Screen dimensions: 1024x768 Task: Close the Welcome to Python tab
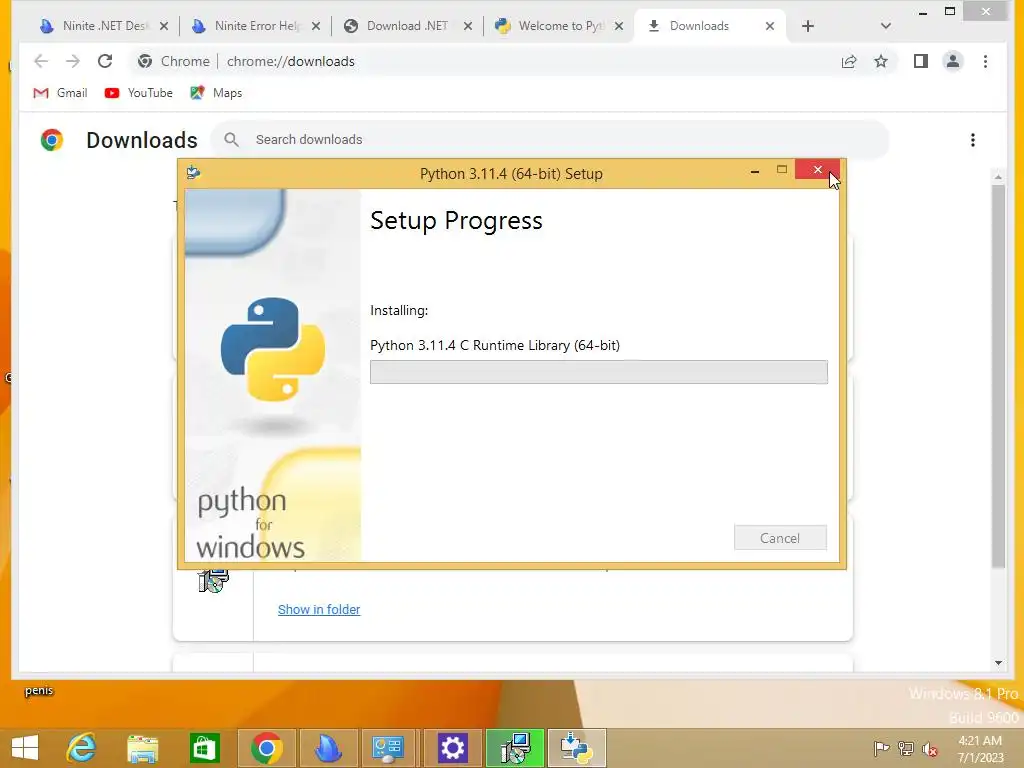click(x=619, y=26)
